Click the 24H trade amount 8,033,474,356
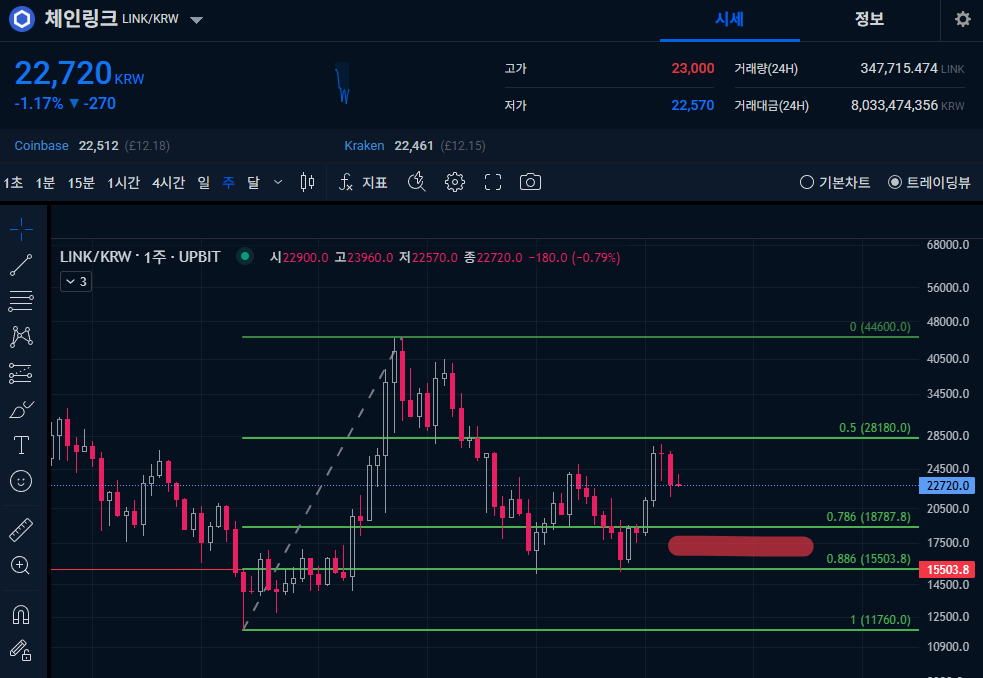The image size is (983, 678). click(x=894, y=105)
